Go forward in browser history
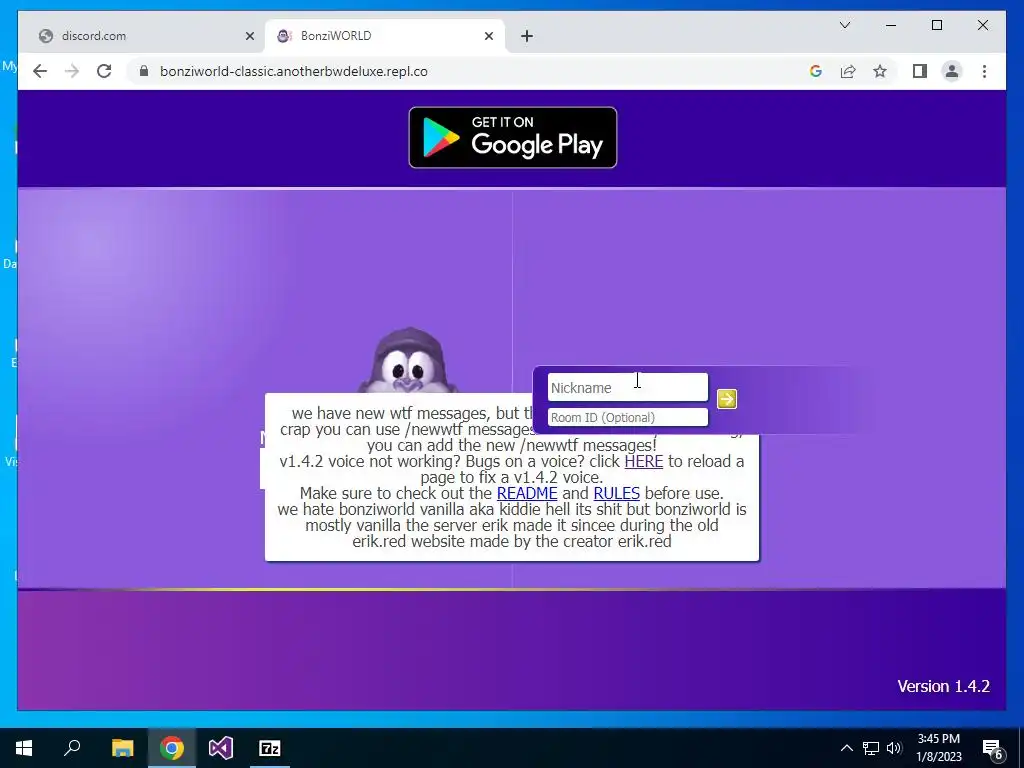The height and width of the screenshot is (768, 1024). point(72,71)
